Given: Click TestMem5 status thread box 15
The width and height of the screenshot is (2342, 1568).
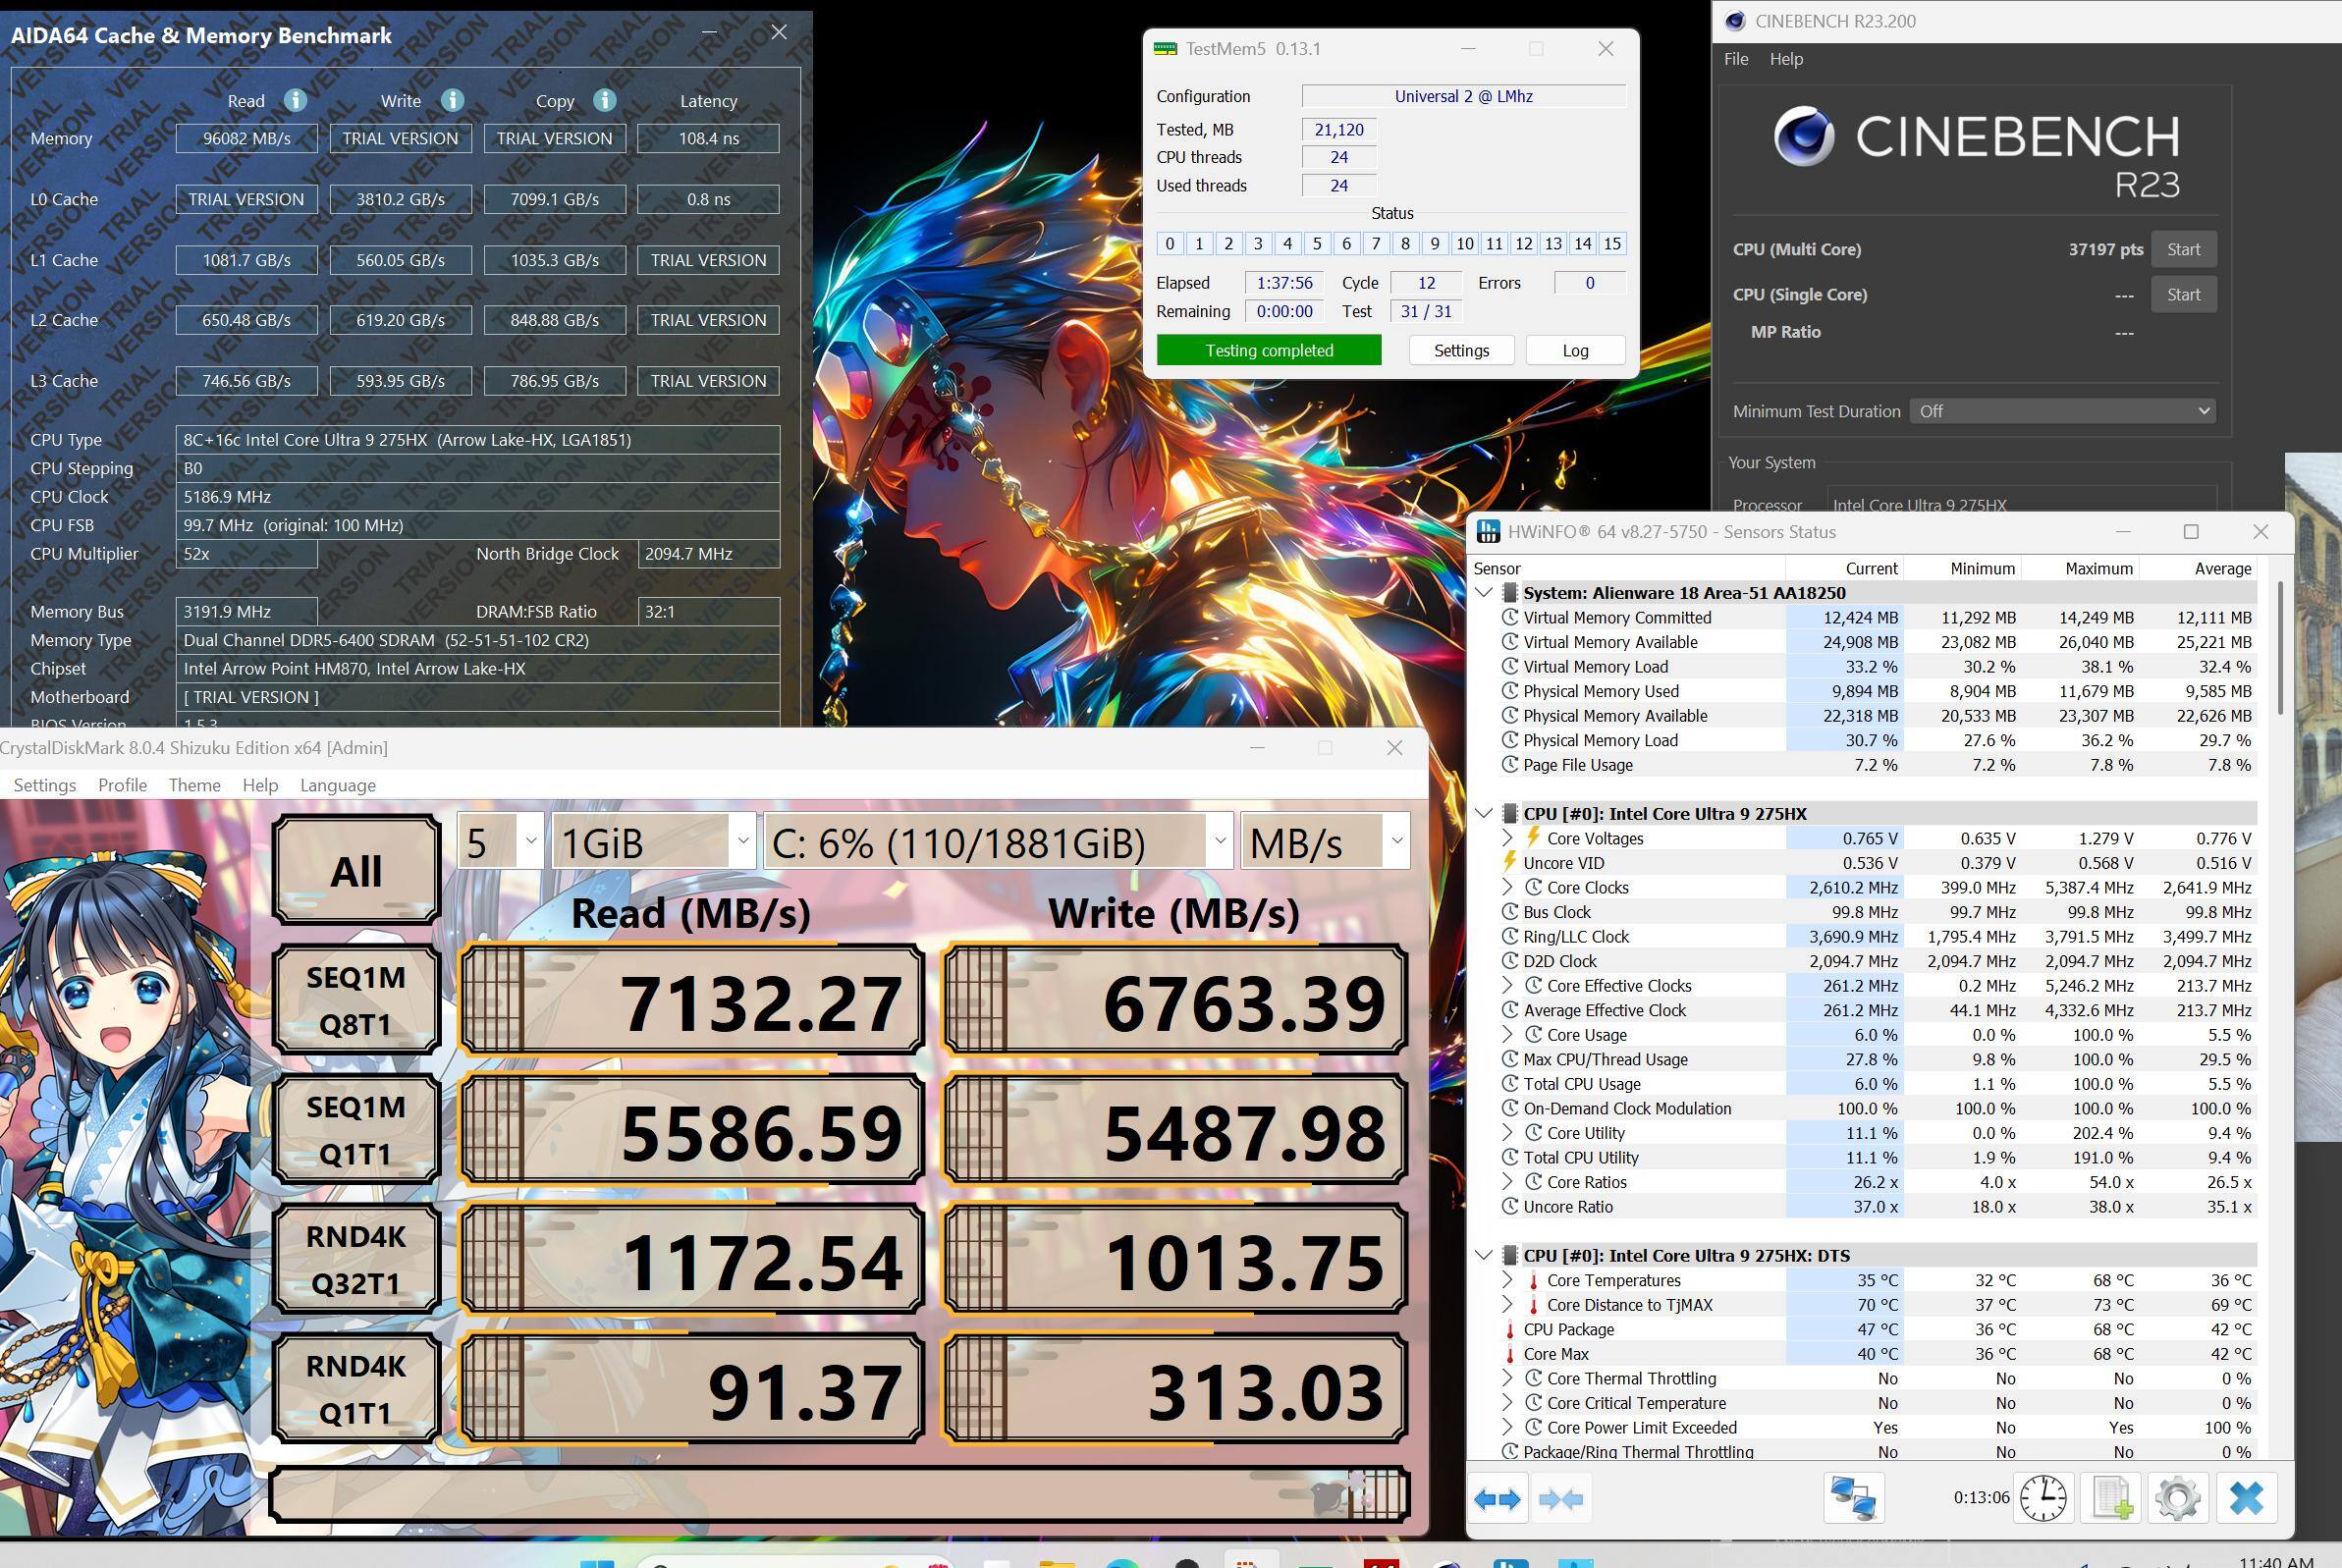Looking at the screenshot, I should [1612, 243].
